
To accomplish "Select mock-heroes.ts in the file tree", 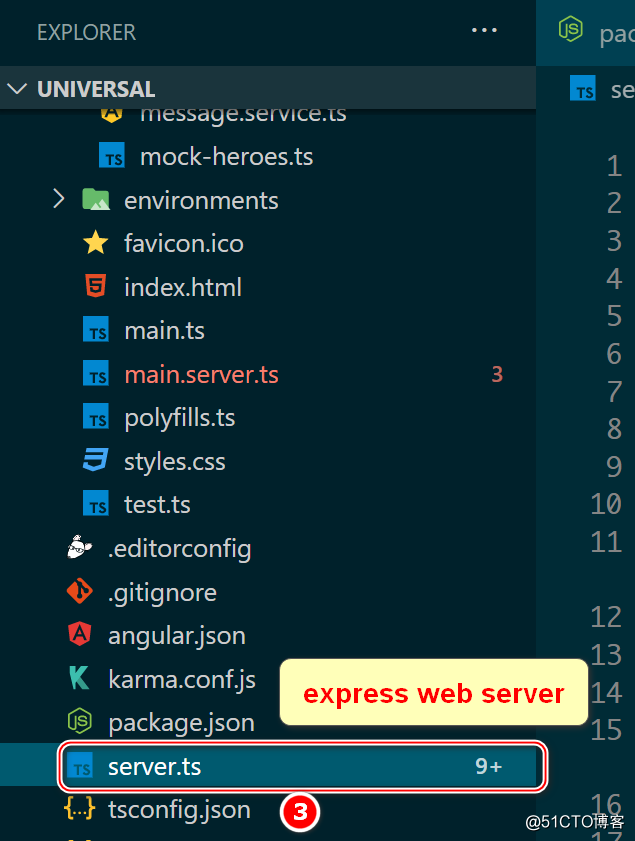I will coord(226,157).
